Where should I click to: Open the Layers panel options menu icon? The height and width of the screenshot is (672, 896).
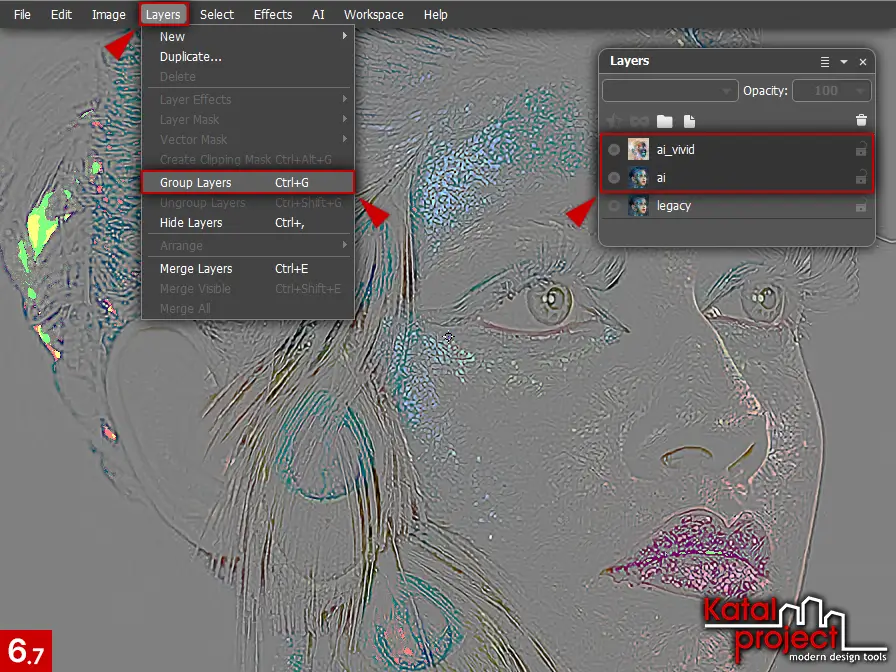point(825,62)
